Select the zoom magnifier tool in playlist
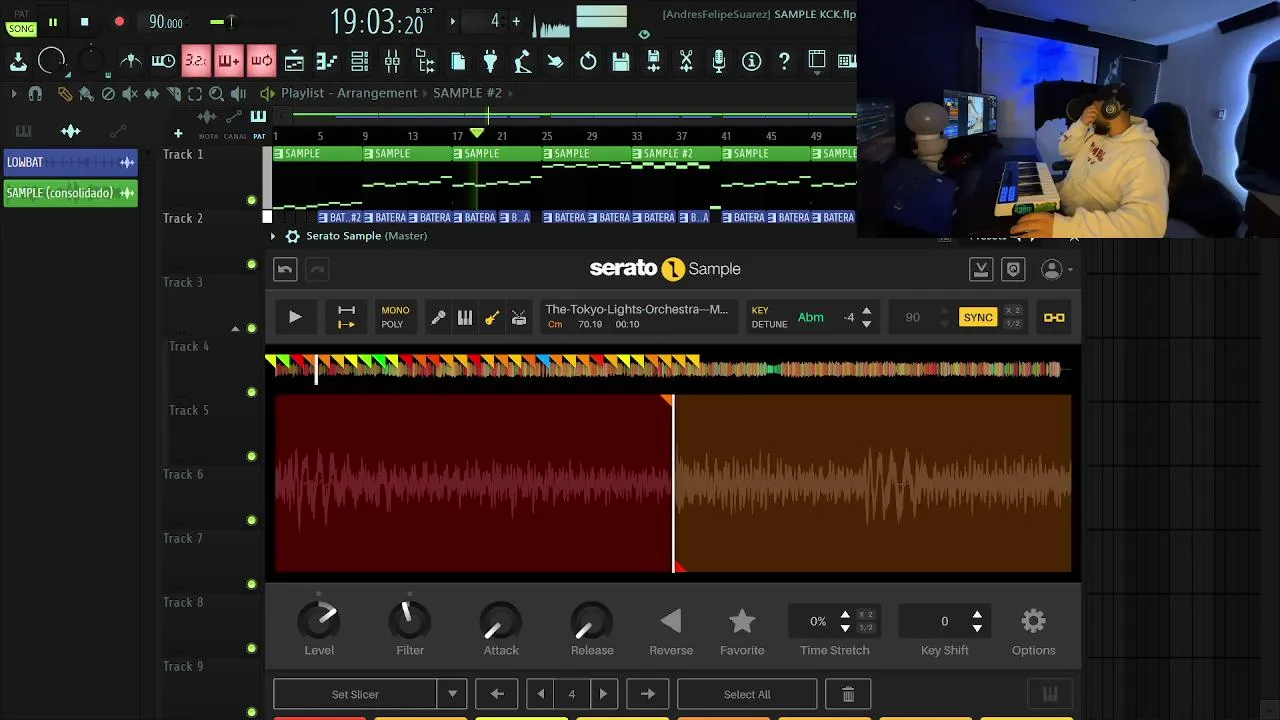 [216, 93]
